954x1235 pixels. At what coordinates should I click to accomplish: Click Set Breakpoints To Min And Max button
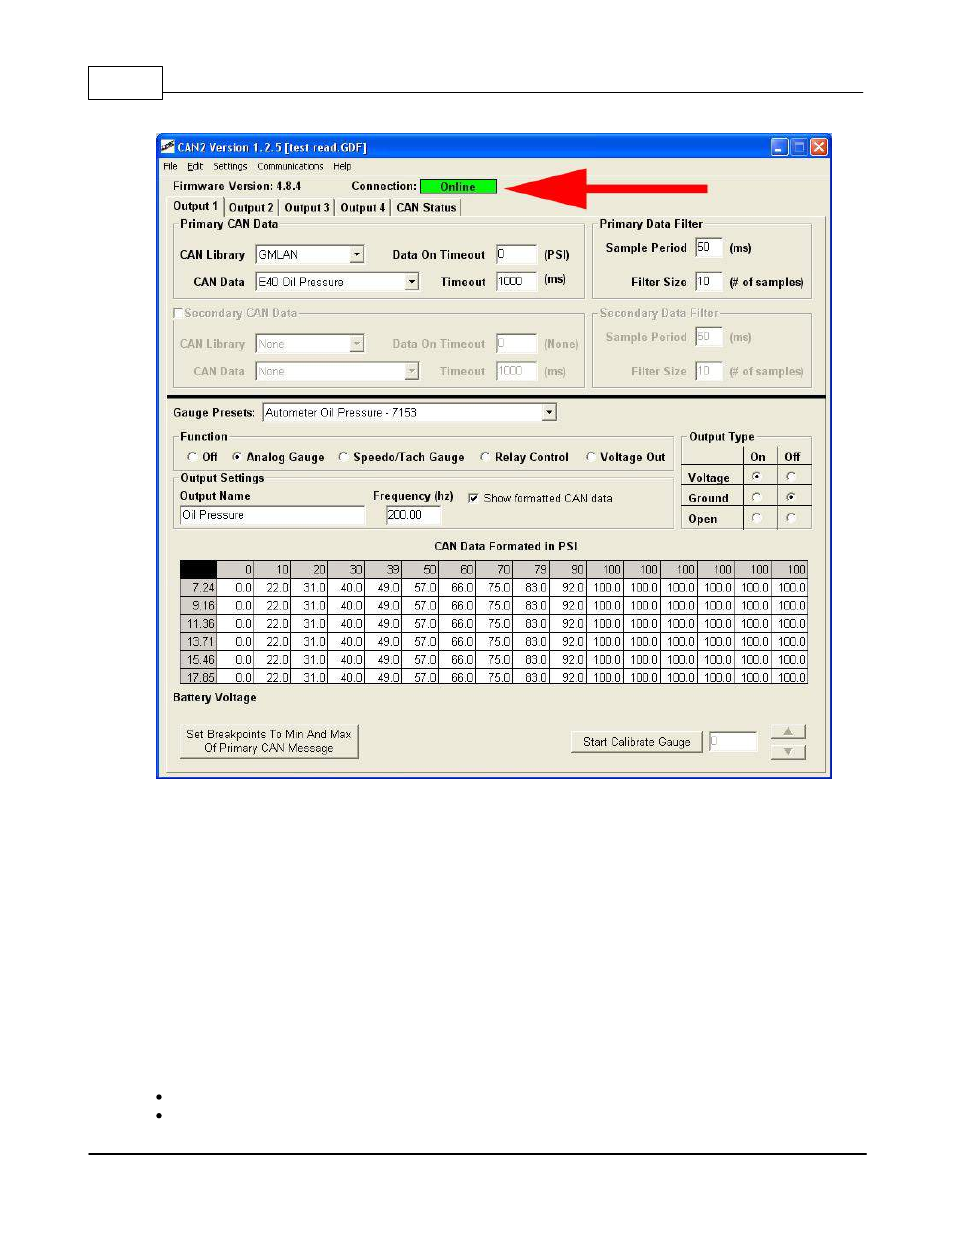(x=269, y=741)
